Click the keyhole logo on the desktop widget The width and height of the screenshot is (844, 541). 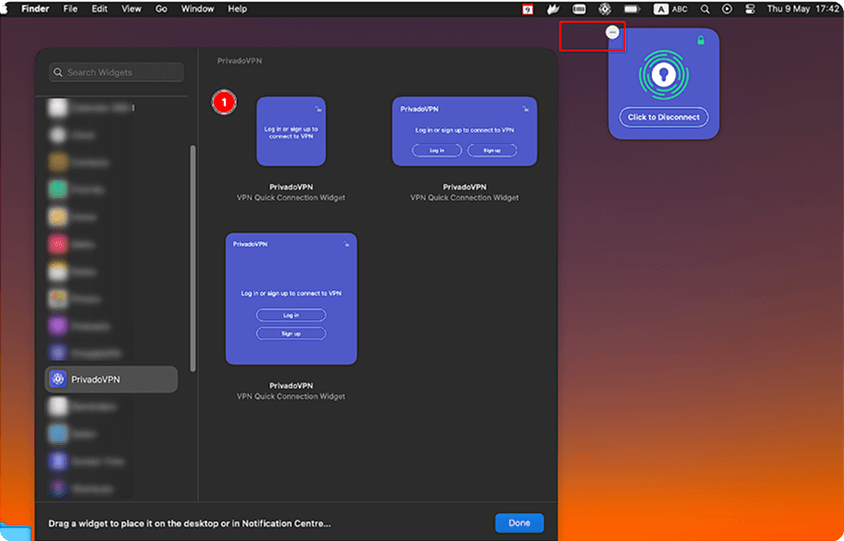663,75
